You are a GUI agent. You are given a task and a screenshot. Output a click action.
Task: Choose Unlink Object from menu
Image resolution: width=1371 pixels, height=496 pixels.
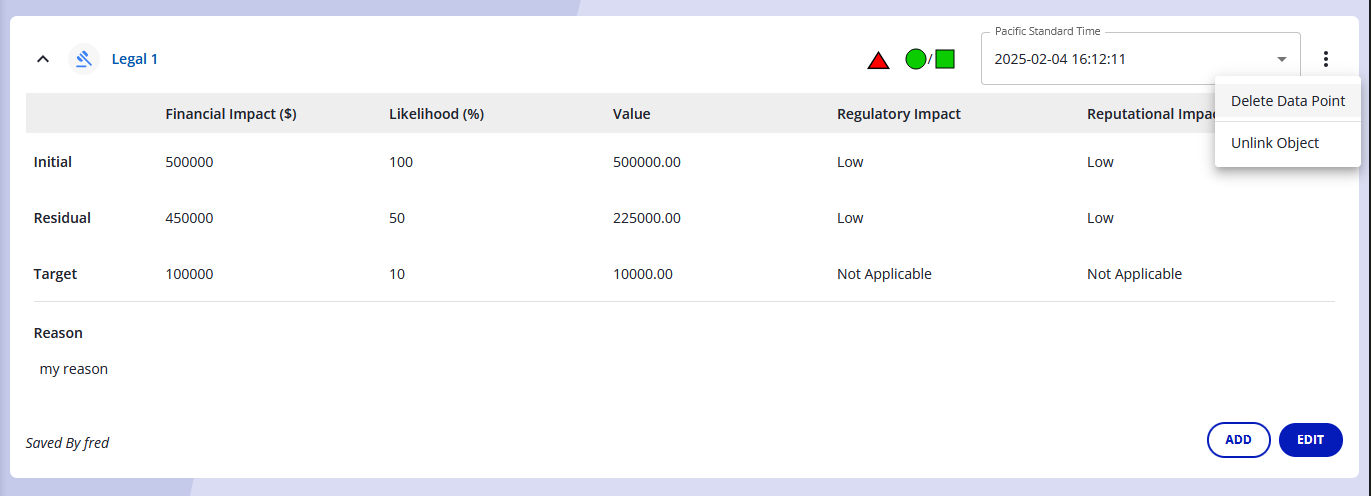click(x=1274, y=143)
